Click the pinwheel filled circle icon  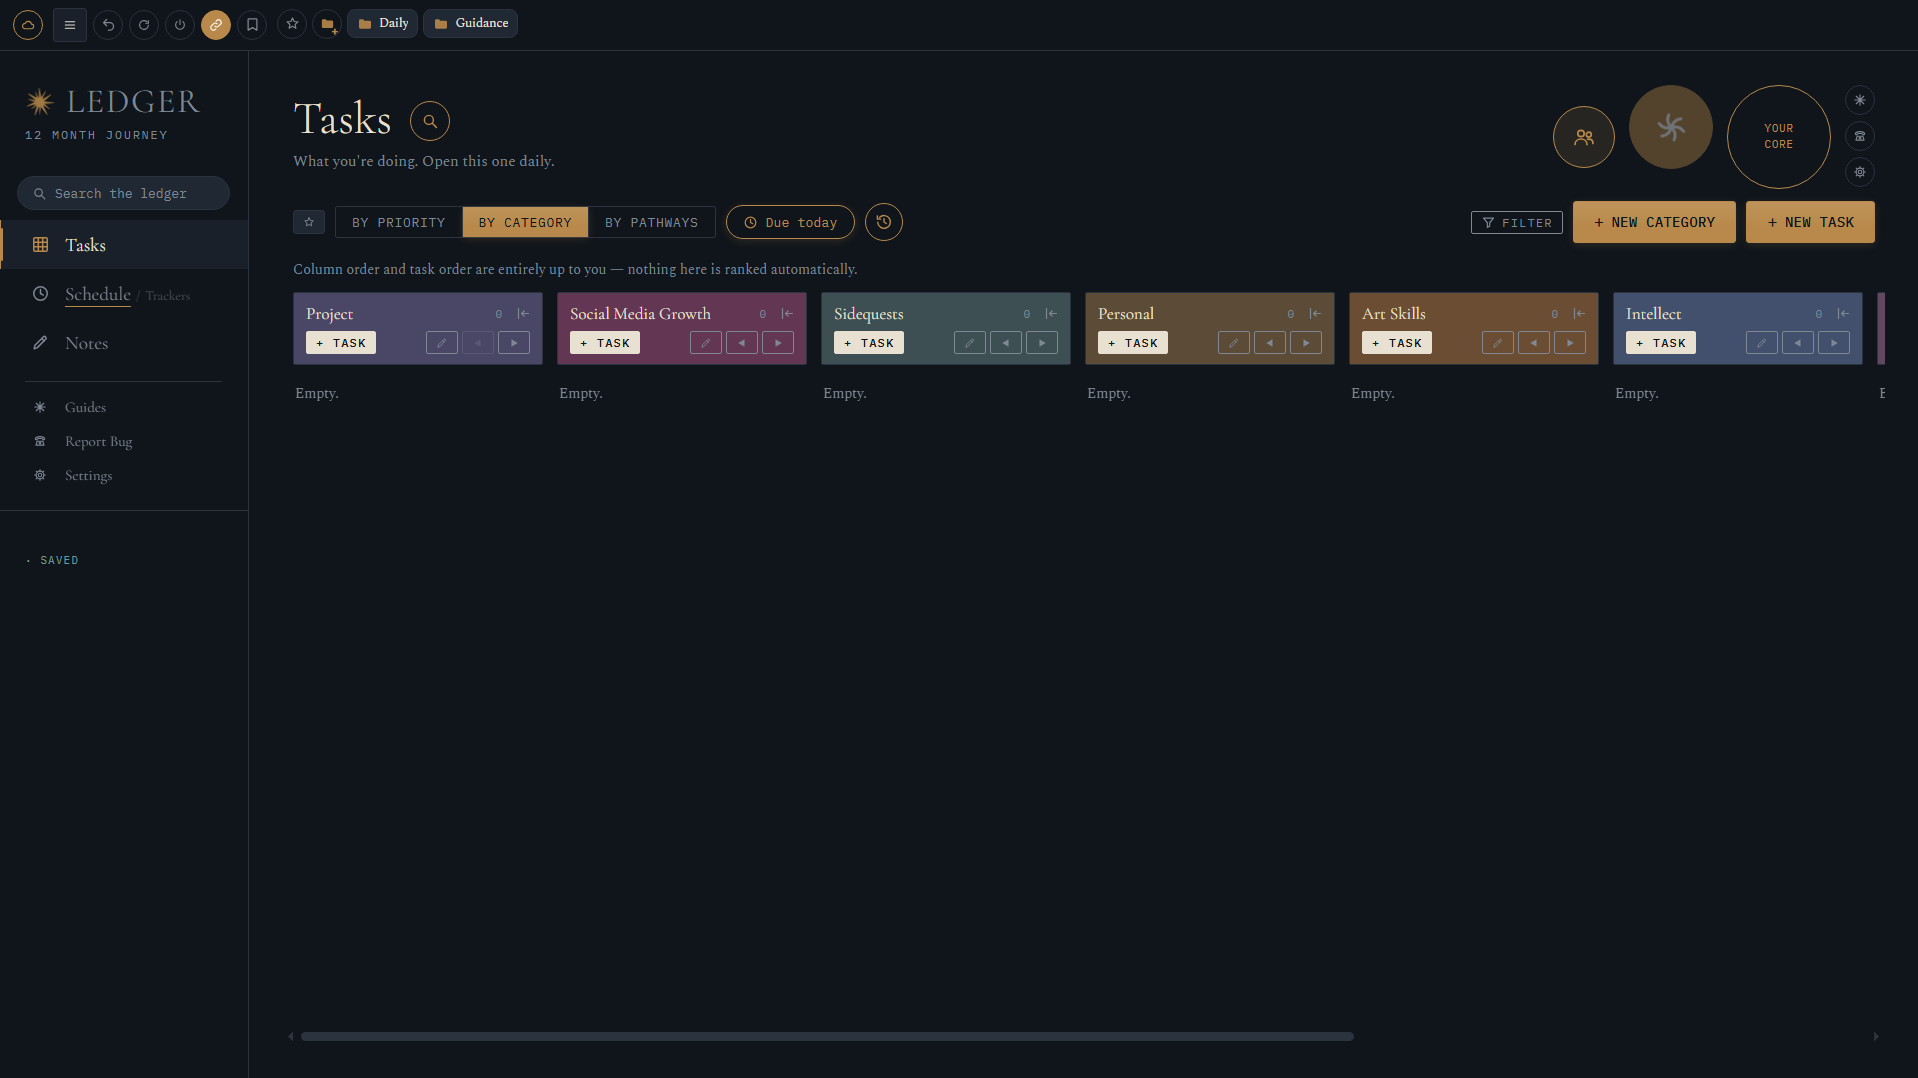click(1671, 127)
